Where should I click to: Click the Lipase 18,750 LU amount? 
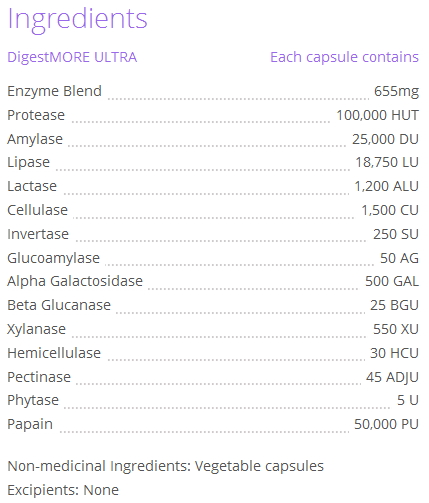[x=387, y=162]
